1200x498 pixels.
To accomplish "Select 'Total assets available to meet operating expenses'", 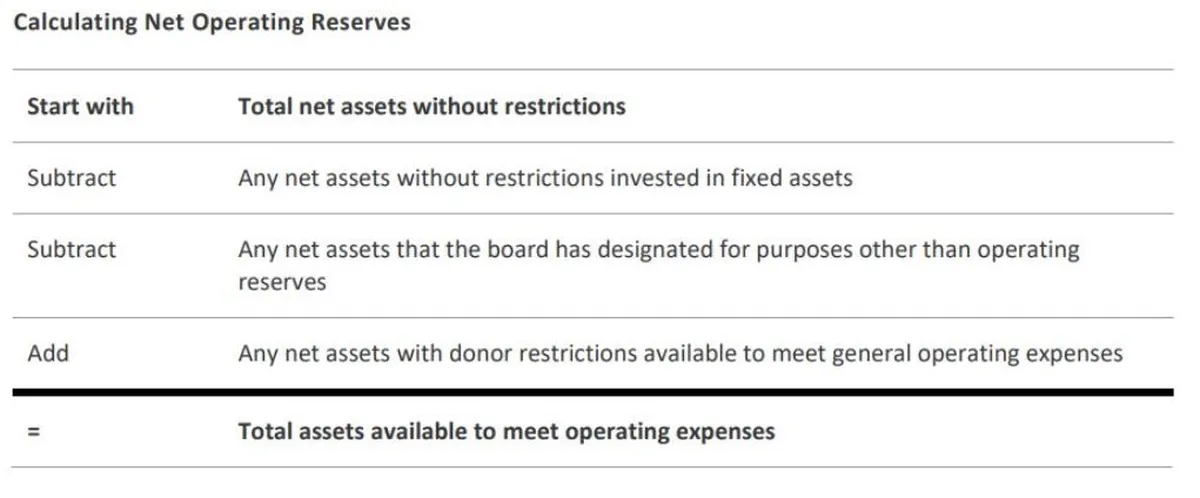I will (506, 432).
